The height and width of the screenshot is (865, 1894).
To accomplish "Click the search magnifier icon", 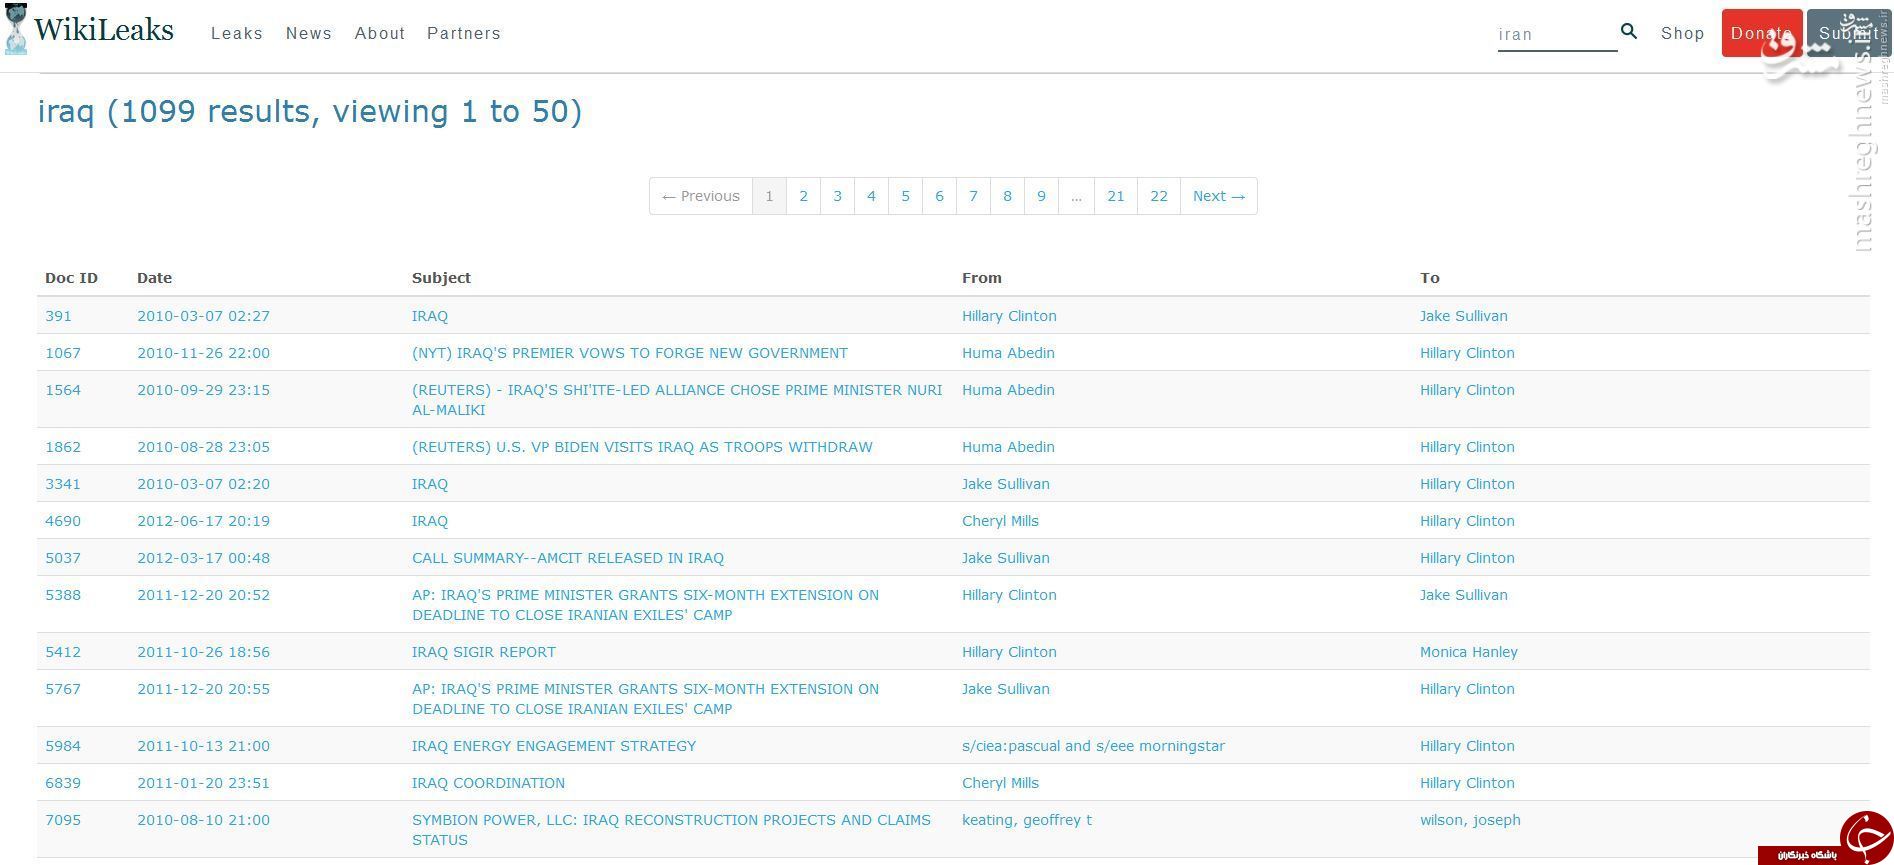I will point(1629,32).
